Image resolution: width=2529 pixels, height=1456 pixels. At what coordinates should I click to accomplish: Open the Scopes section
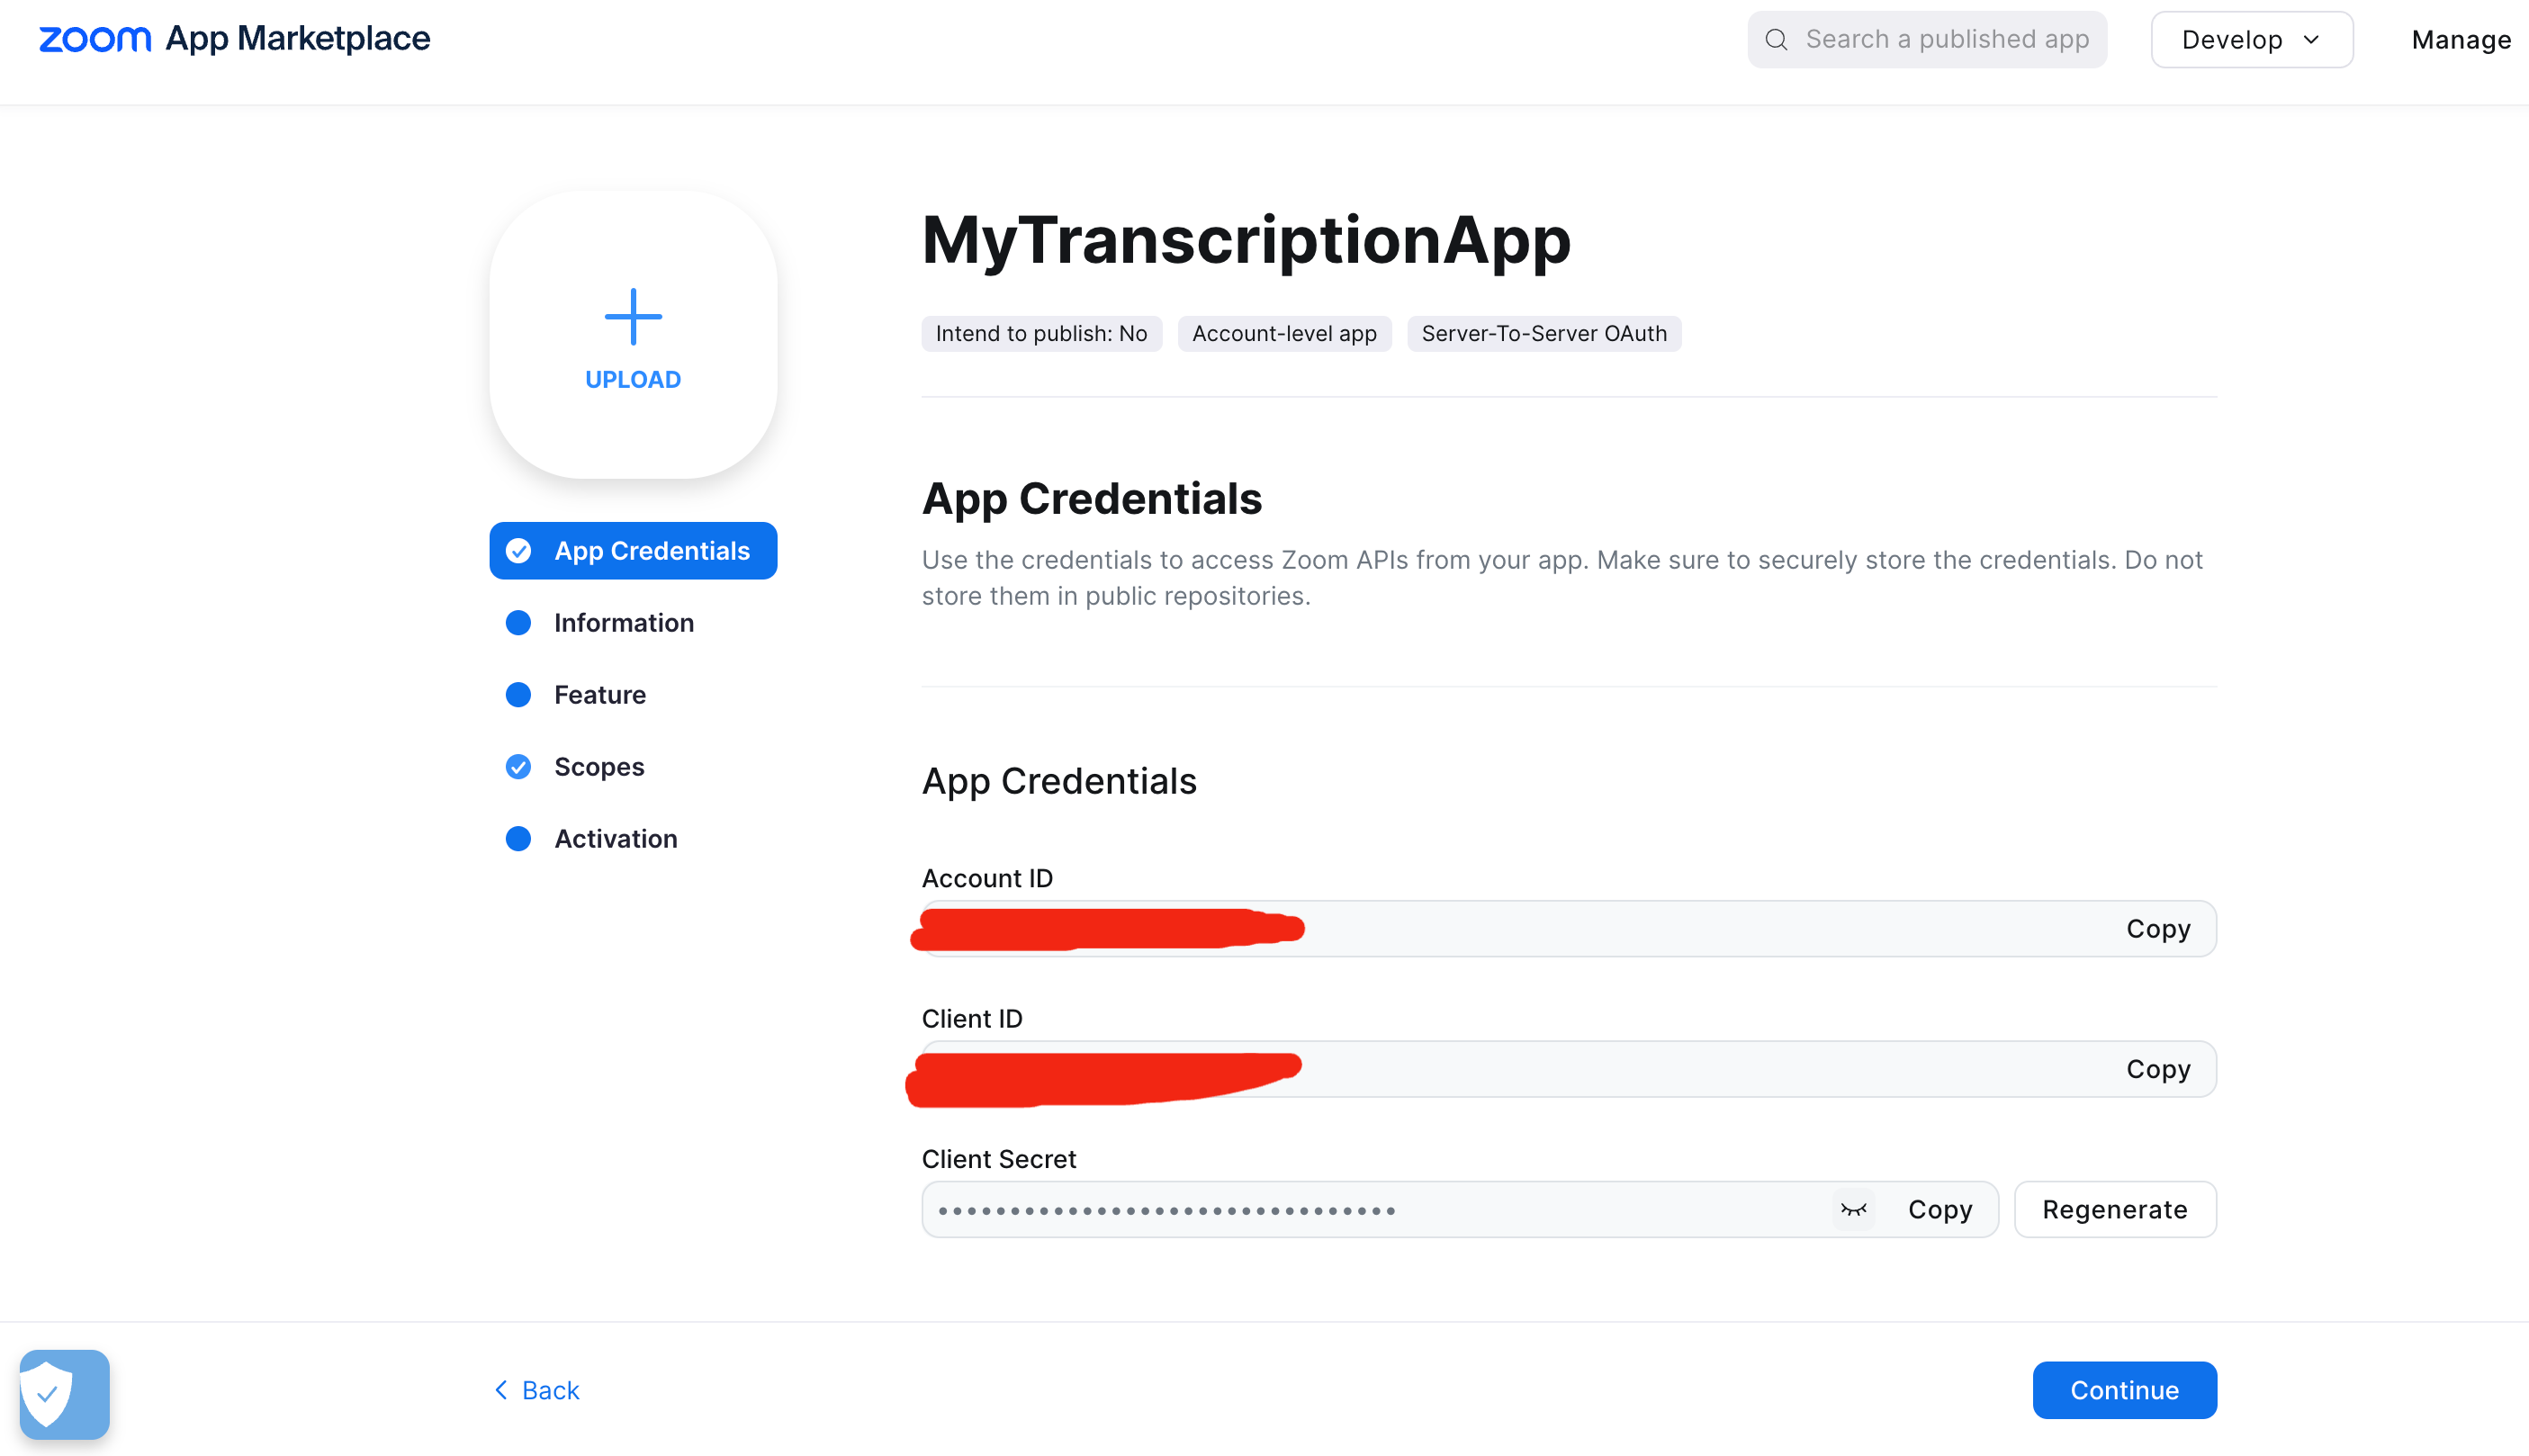[599, 767]
